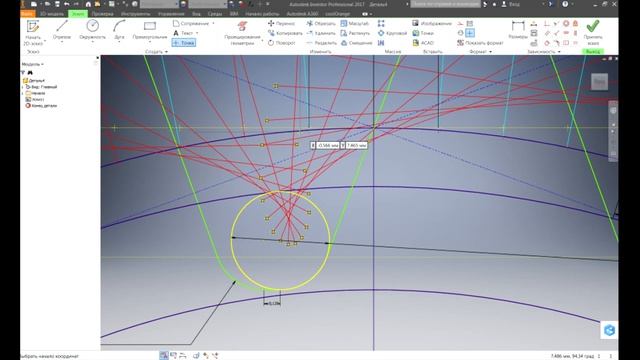Select the Circular (Круговой) pattern tool

point(392,33)
